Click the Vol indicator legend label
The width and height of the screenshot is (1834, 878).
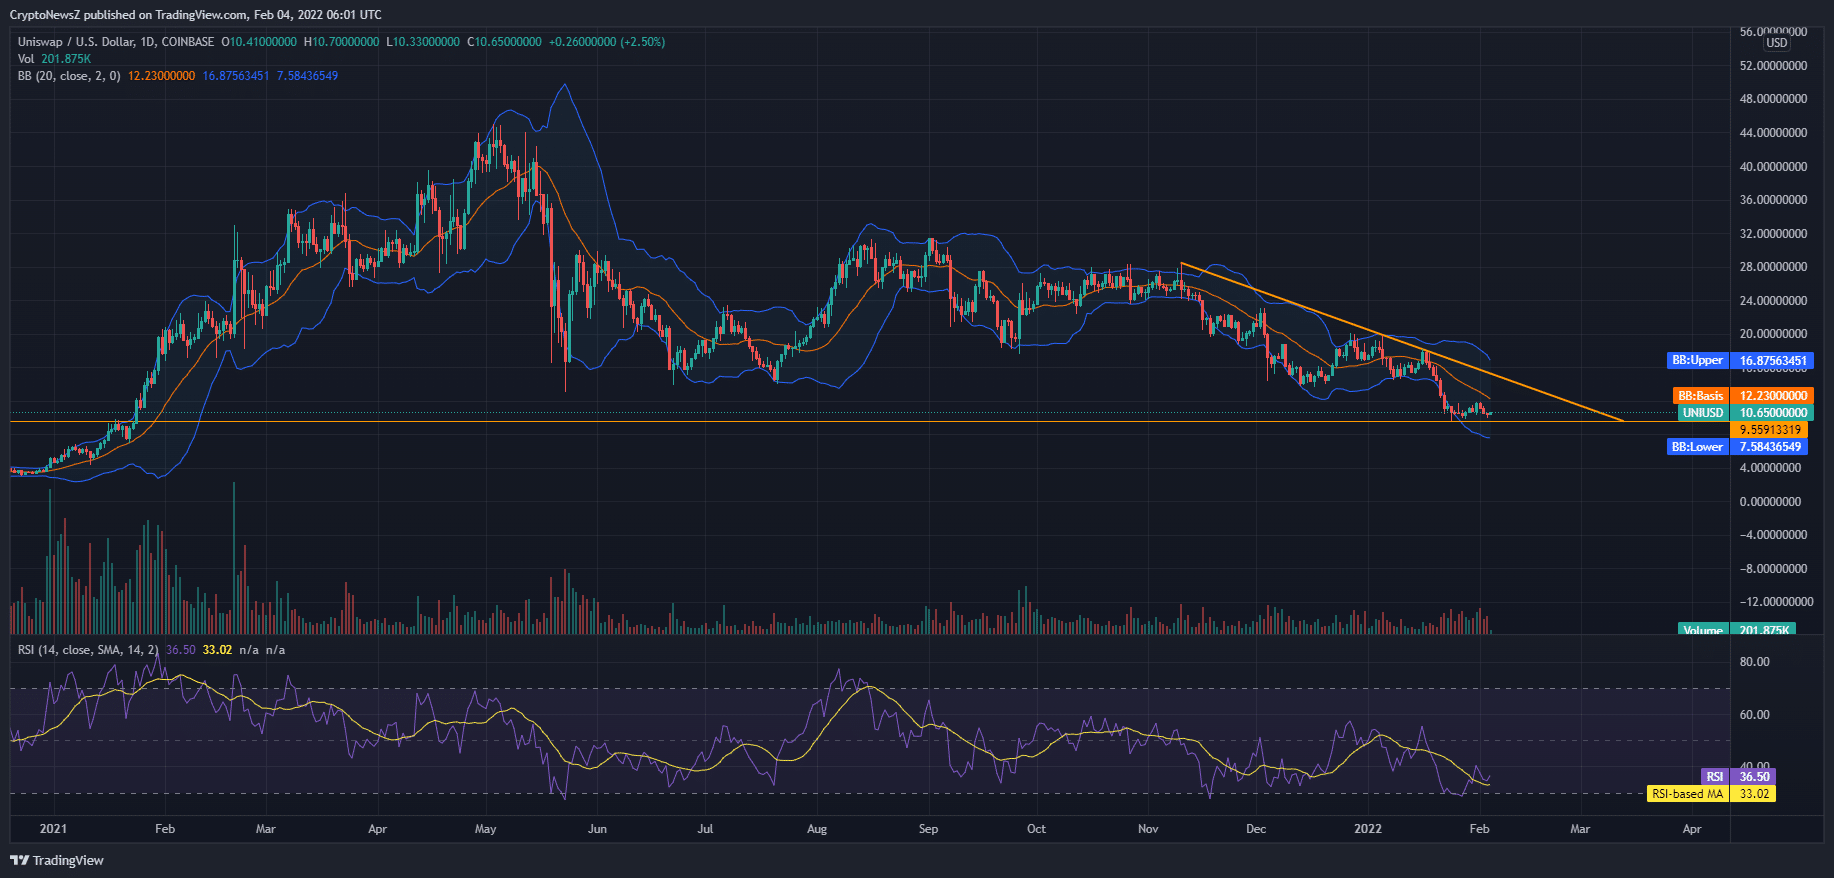coord(26,59)
